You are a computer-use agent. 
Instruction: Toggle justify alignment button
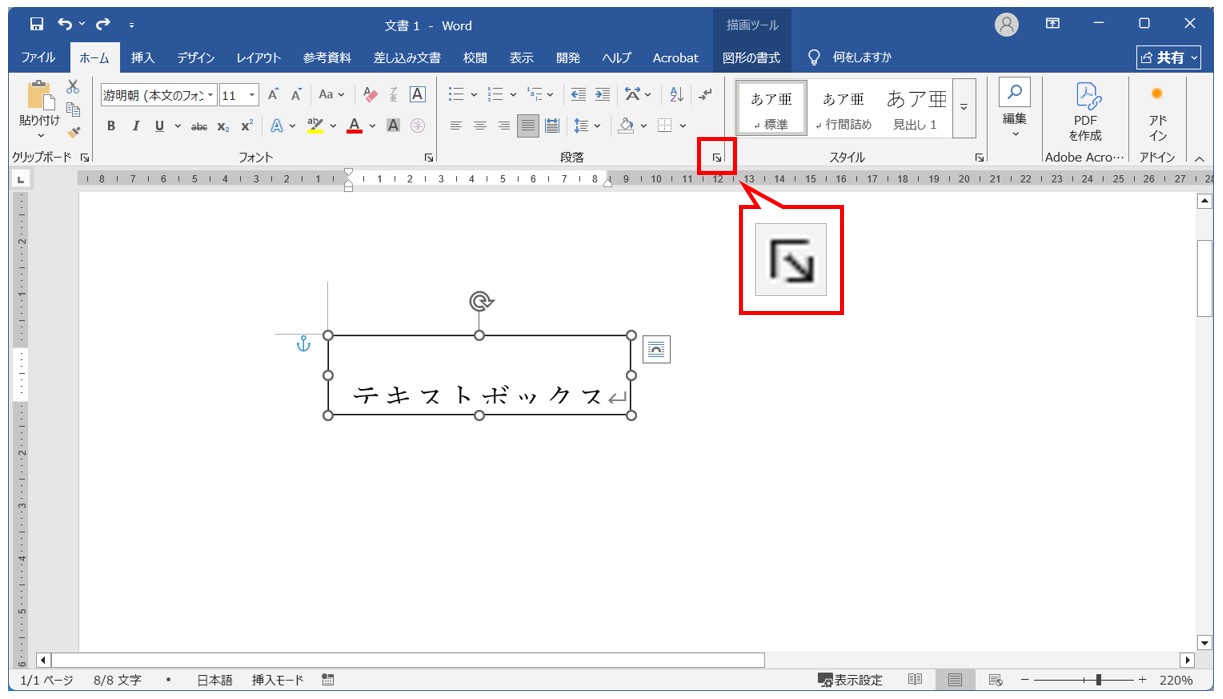(528, 126)
